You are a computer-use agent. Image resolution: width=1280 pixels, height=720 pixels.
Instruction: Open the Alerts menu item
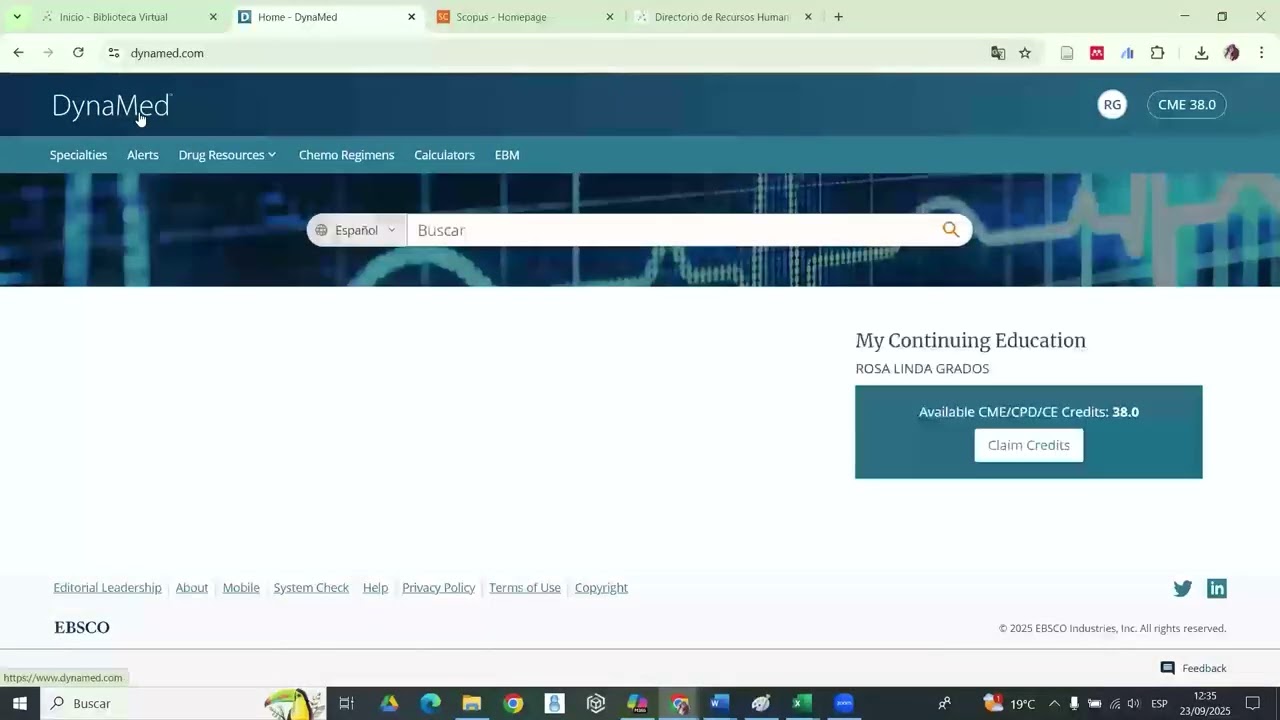click(143, 155)
